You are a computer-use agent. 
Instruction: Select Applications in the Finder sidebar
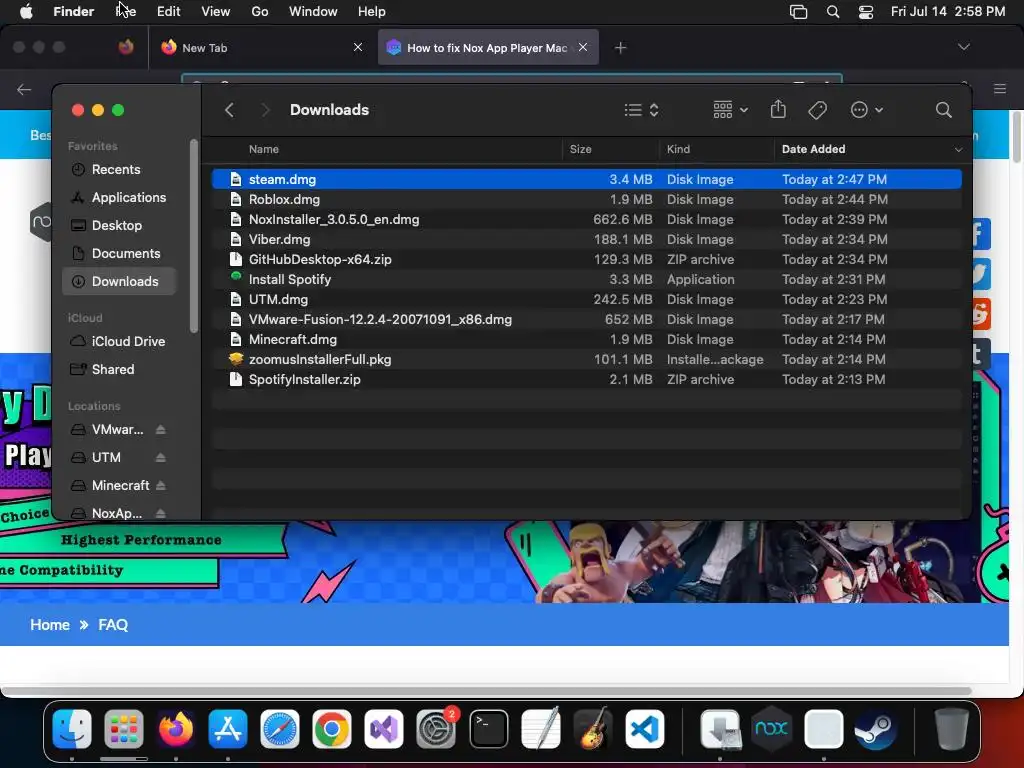click(120, 197)
